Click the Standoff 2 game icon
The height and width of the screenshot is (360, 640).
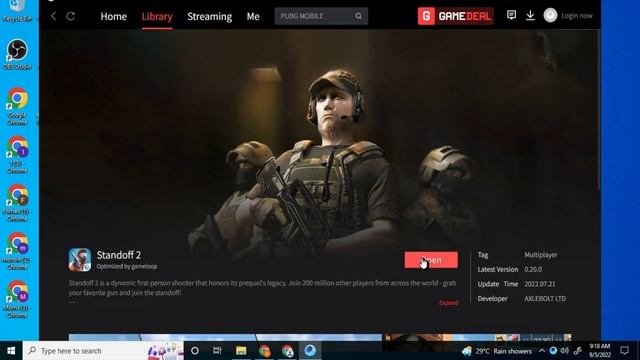(x=80, y=260)
